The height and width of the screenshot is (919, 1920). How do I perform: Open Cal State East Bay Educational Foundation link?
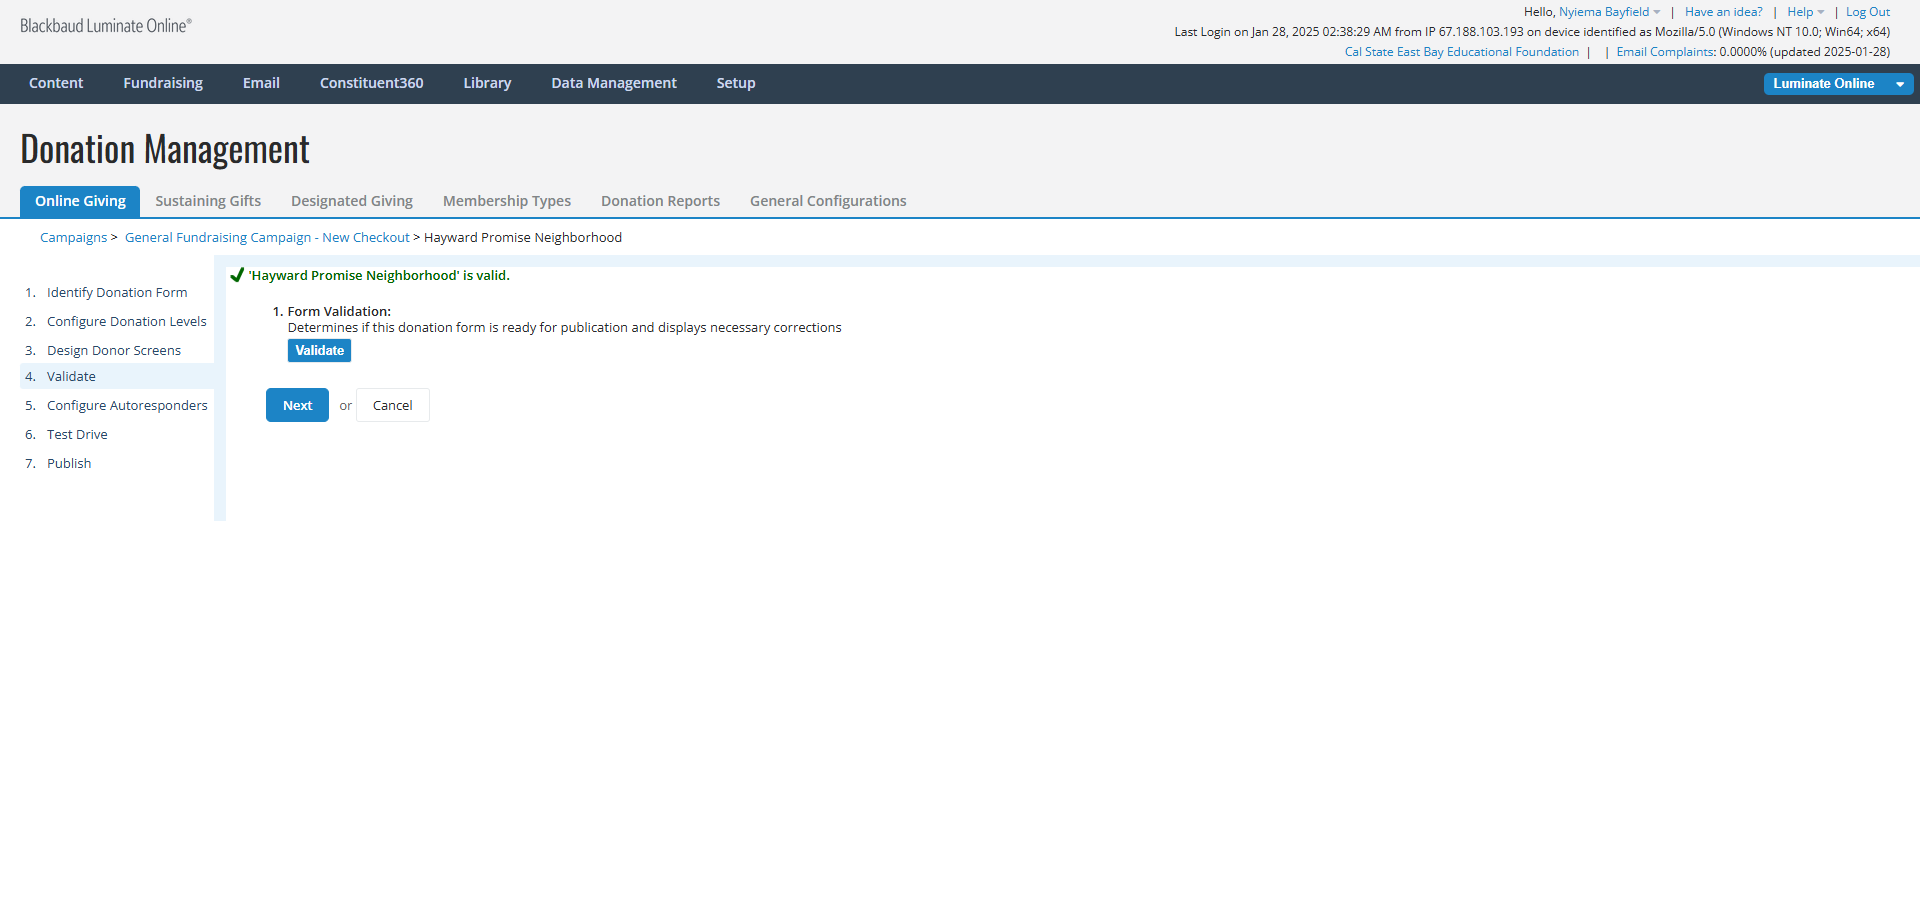(1461, 52)
